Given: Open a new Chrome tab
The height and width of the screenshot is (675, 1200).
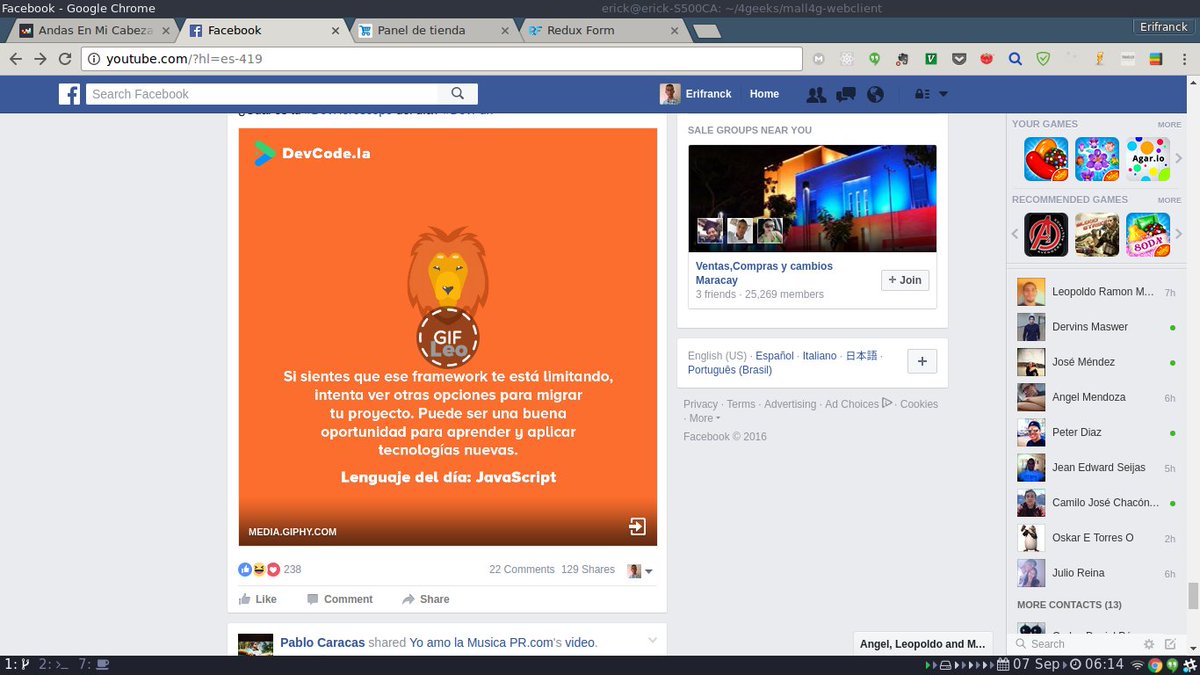Looking at the screenshot, I should point(706,31).
